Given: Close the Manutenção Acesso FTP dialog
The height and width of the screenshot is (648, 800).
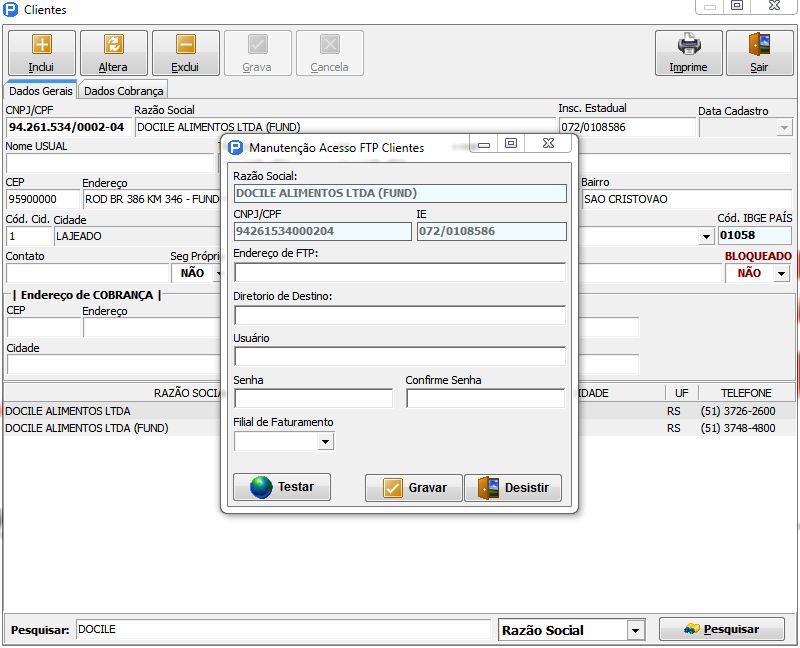Looking at the screenshot, I should coord(548,143).
